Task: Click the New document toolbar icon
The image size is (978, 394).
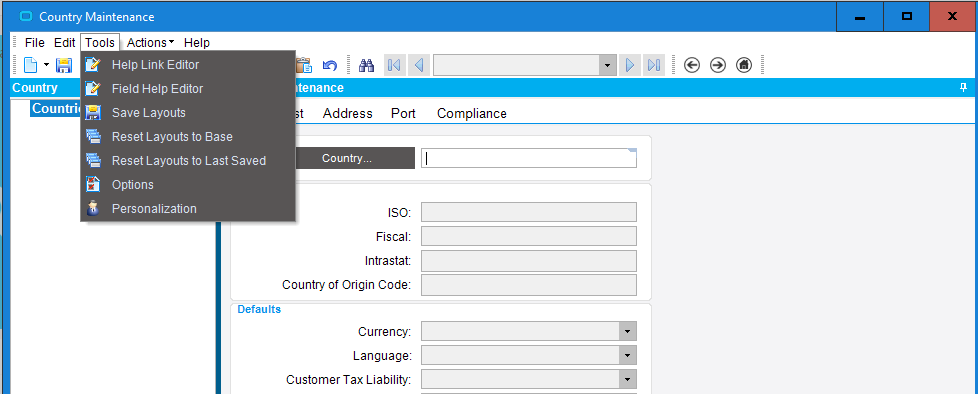Action: coord(31,65)
